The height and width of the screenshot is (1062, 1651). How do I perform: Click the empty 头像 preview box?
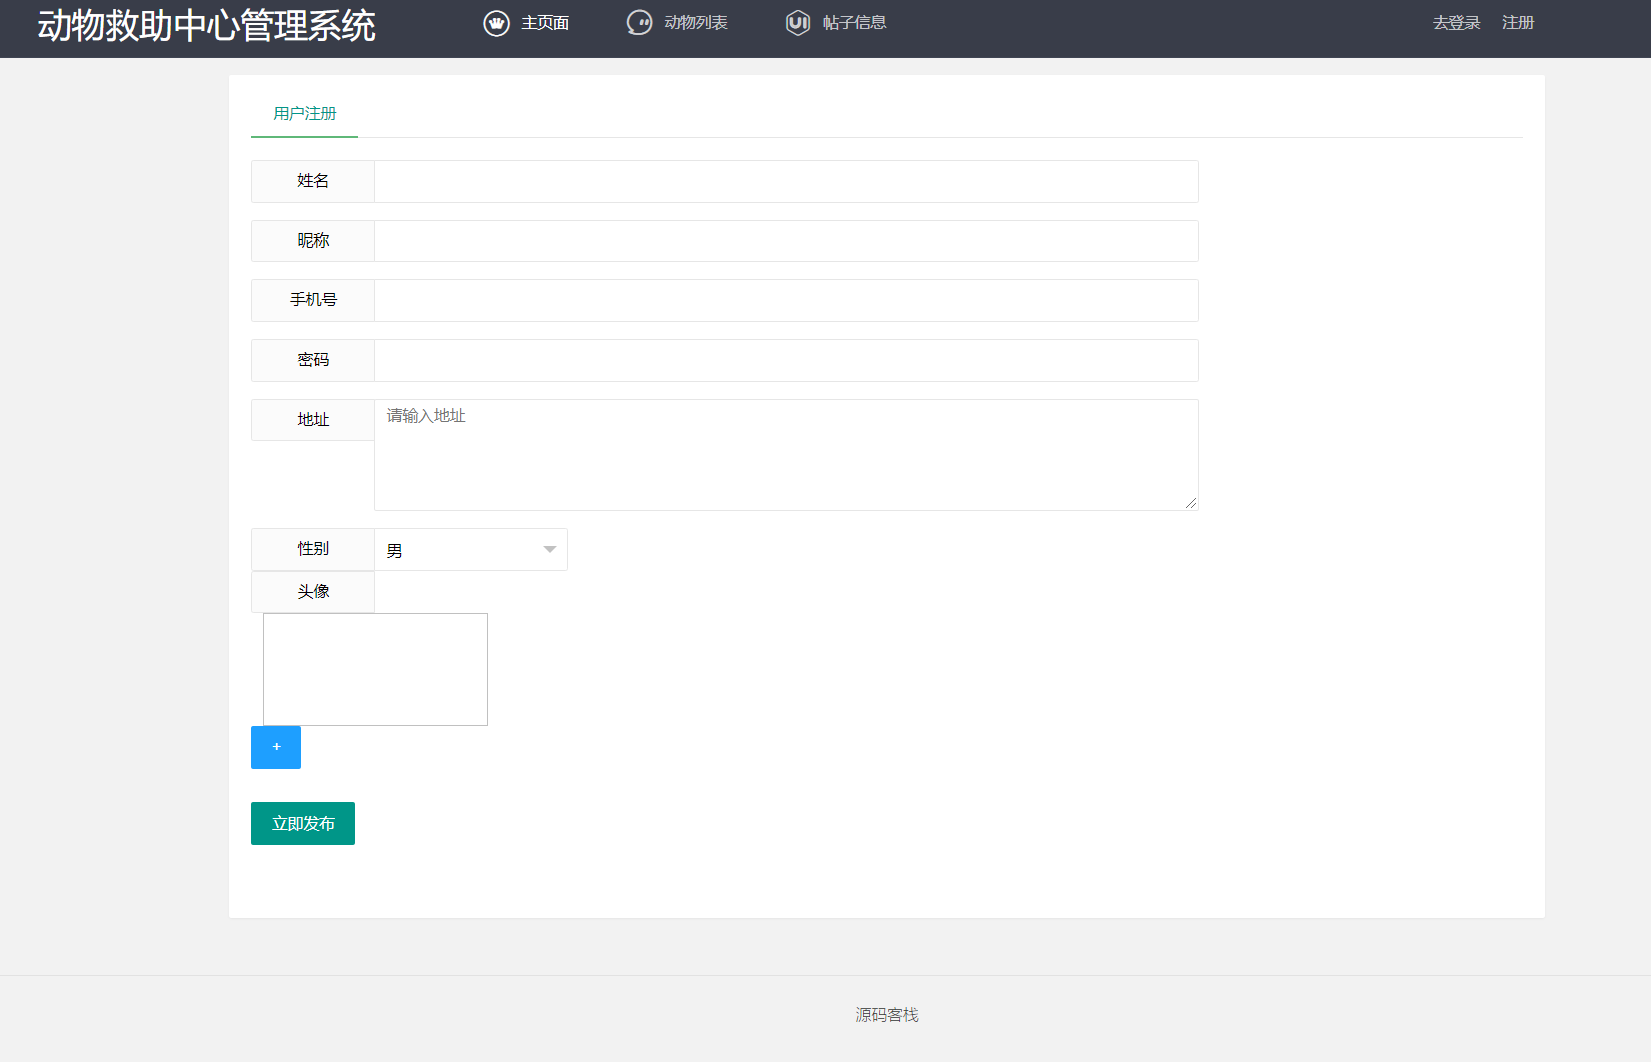[x=375, y=669]
